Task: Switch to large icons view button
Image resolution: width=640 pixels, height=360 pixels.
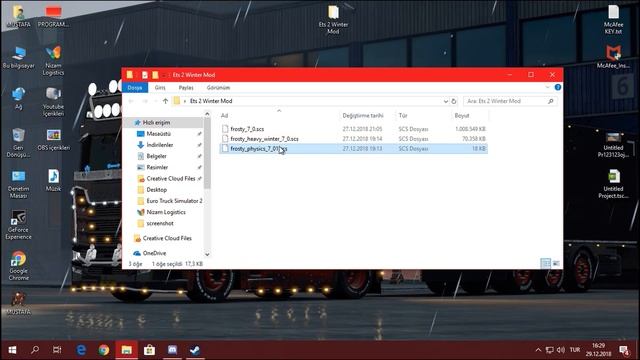Action: [556, 263]
